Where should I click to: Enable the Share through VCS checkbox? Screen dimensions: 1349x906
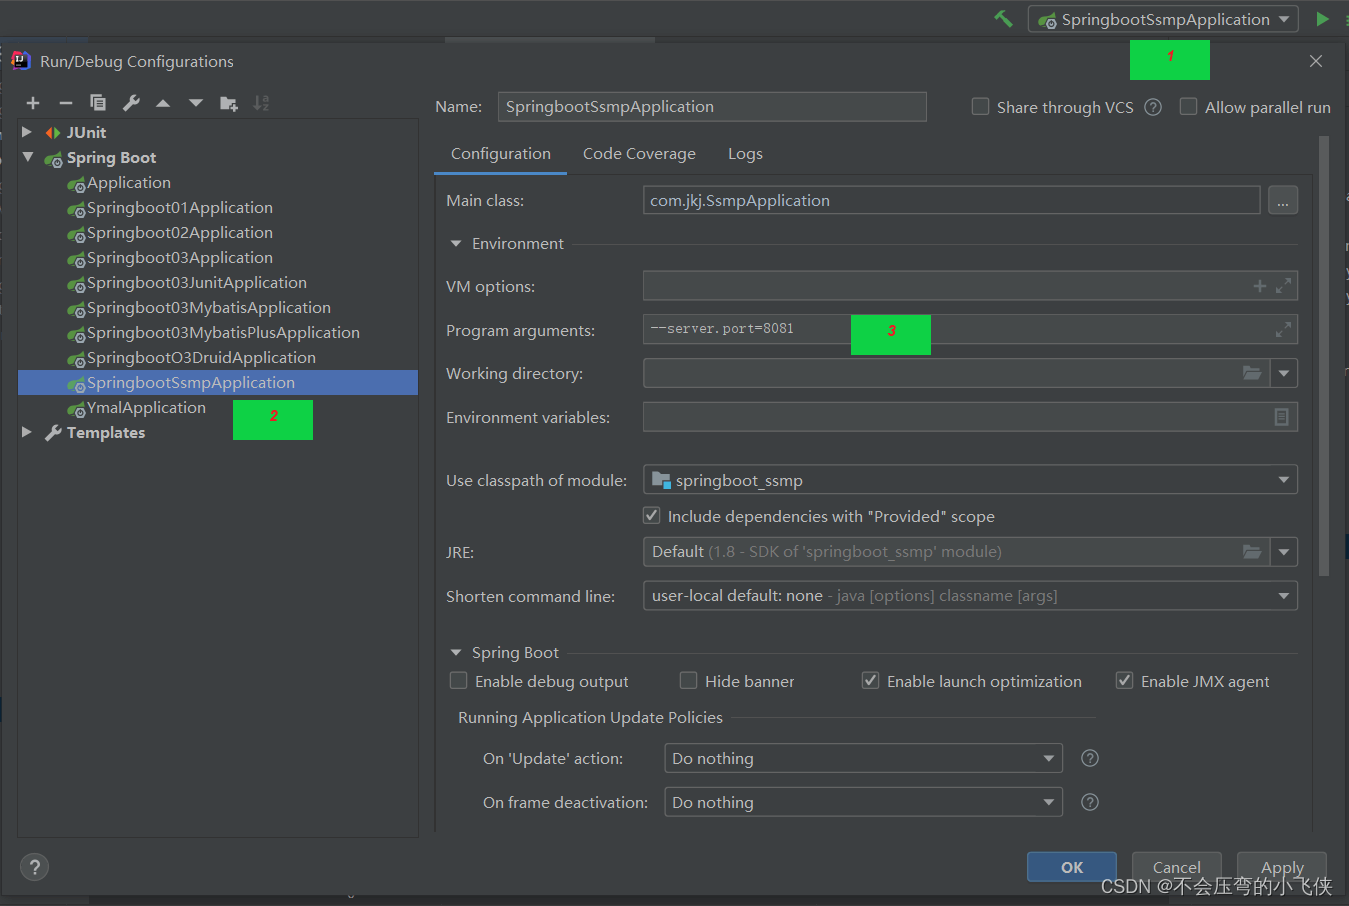pyautogui.click(x=981, y=107)
